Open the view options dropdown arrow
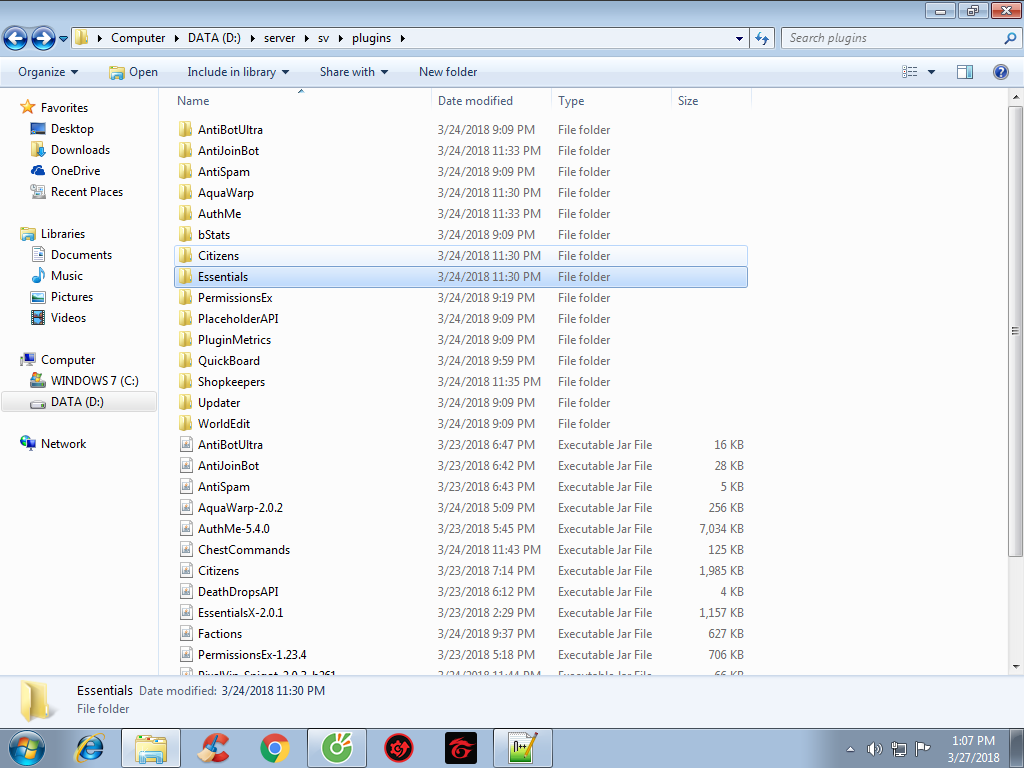This screenshot has height=768, width=1024. pyautogui.click(x=931, y=72)
